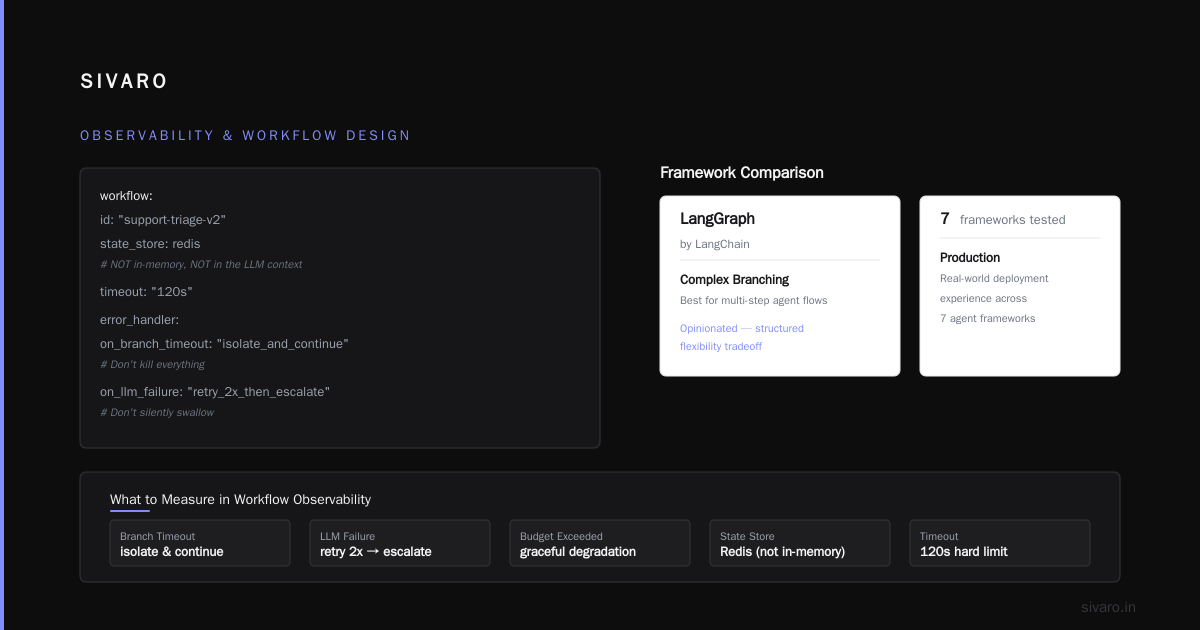Viewport: 1200px width, 630px height.
Task: Click the on_branch_timeout isolate_and_continue line
Action: pyautogui.click(x=224, y=344)
